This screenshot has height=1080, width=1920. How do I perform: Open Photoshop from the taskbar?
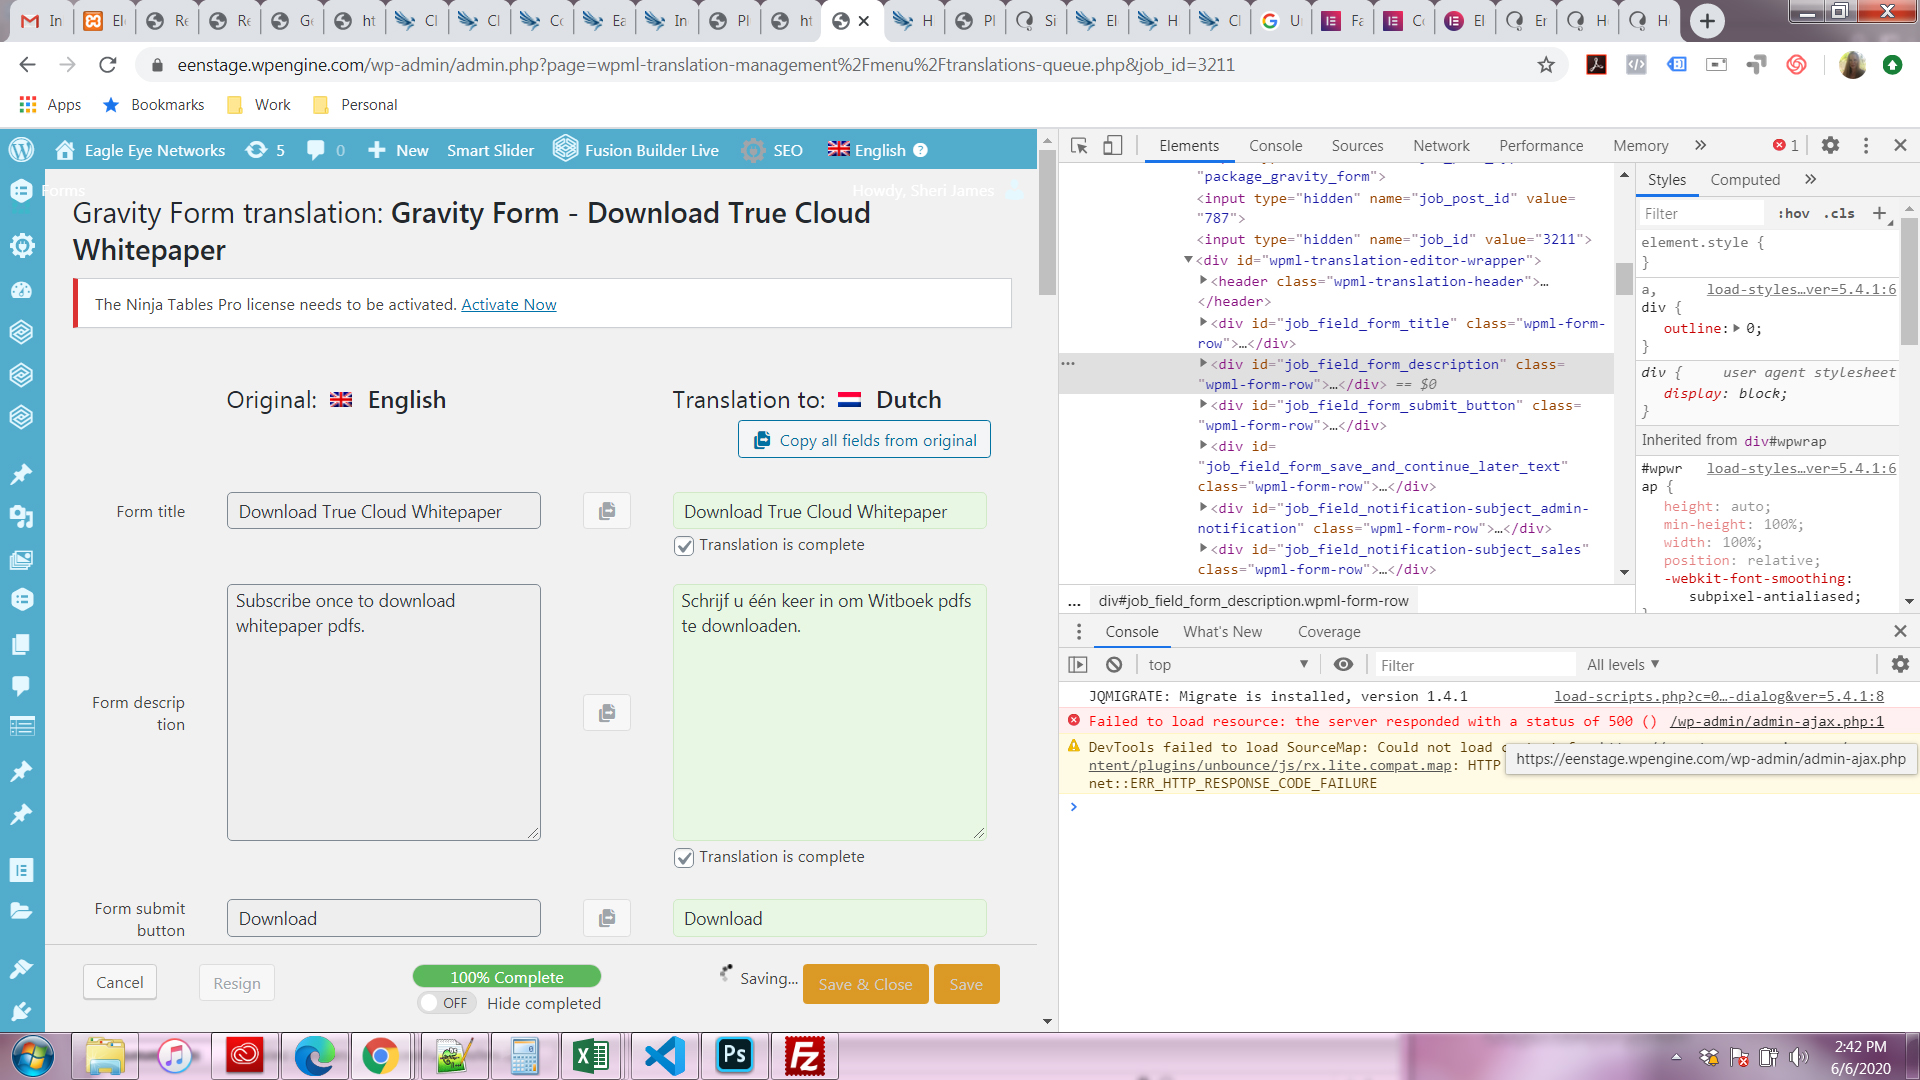[x=735, y=1056]
